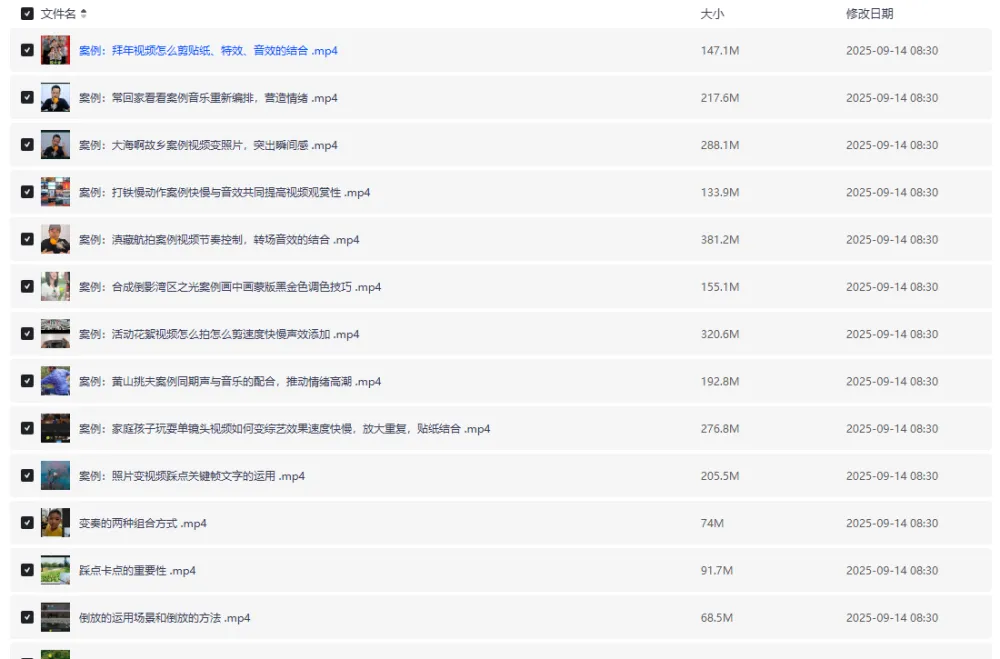The width and height of the screenshot is (1000, 659).
Task: Open the 打铁慢动作 video thumbnail
Action: tap(55, 192)
